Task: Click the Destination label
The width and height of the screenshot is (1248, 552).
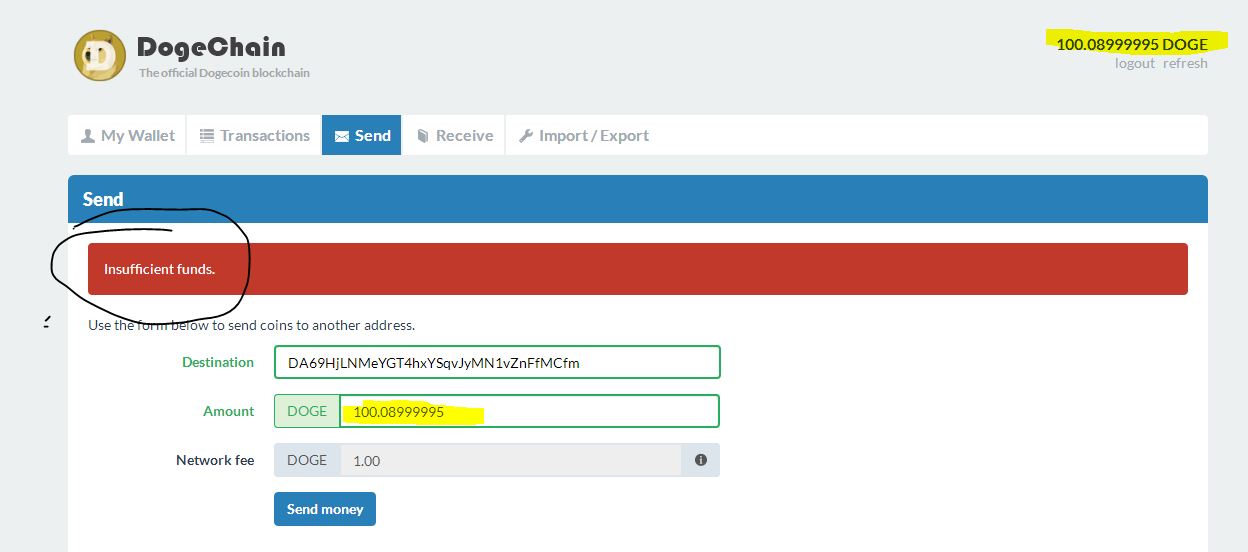Action: (218, 362)
